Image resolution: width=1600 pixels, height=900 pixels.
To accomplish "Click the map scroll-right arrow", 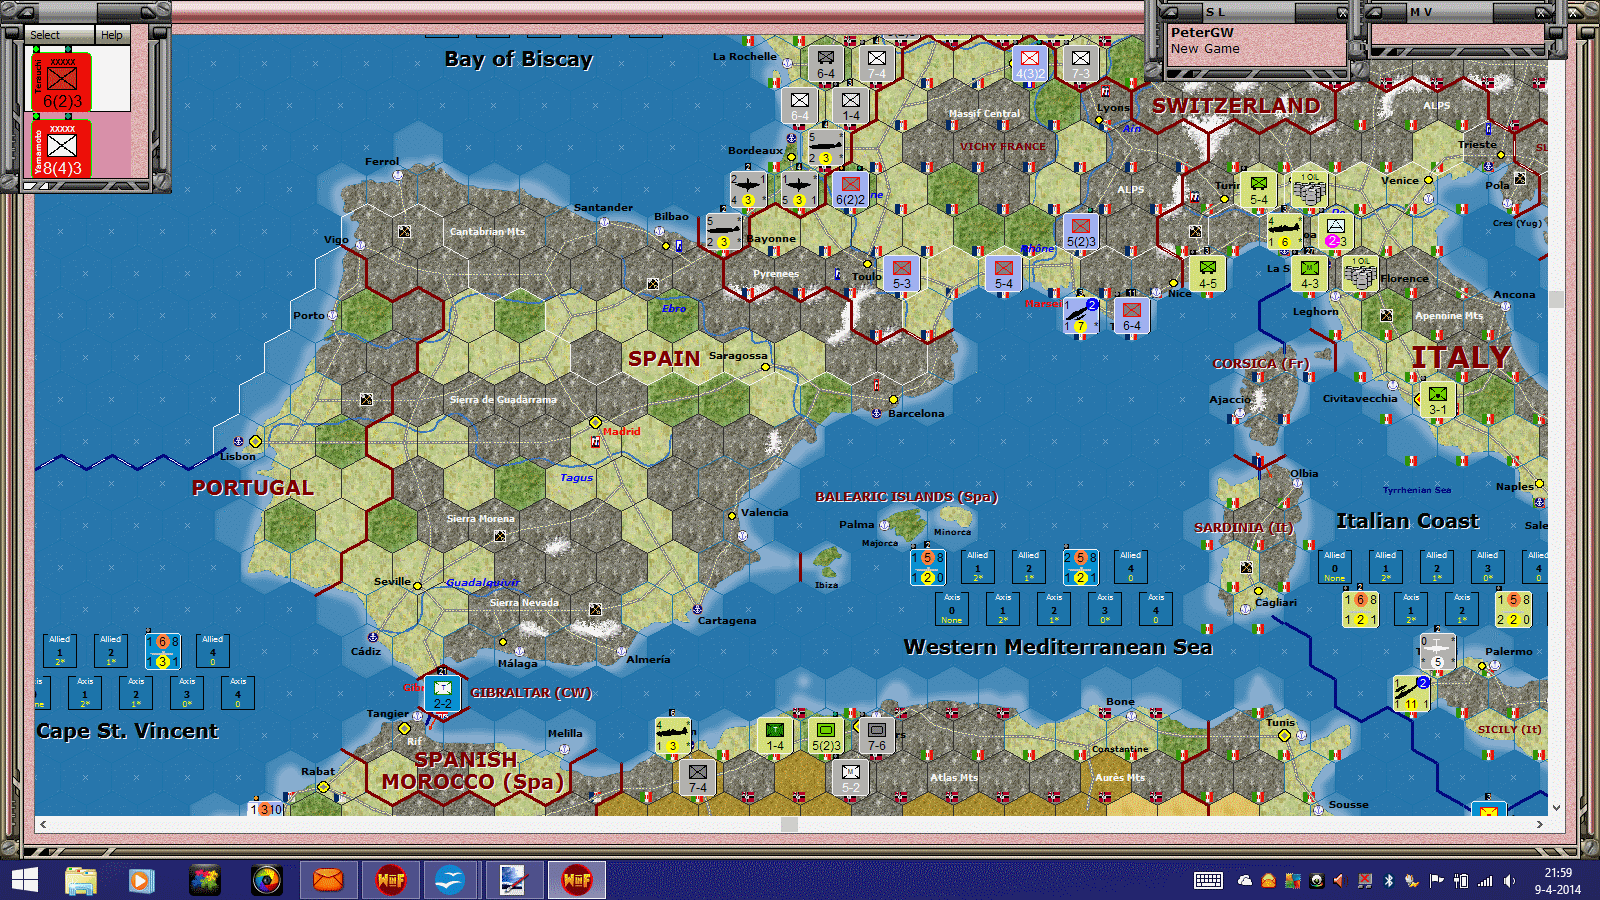I will point(1540,825).
